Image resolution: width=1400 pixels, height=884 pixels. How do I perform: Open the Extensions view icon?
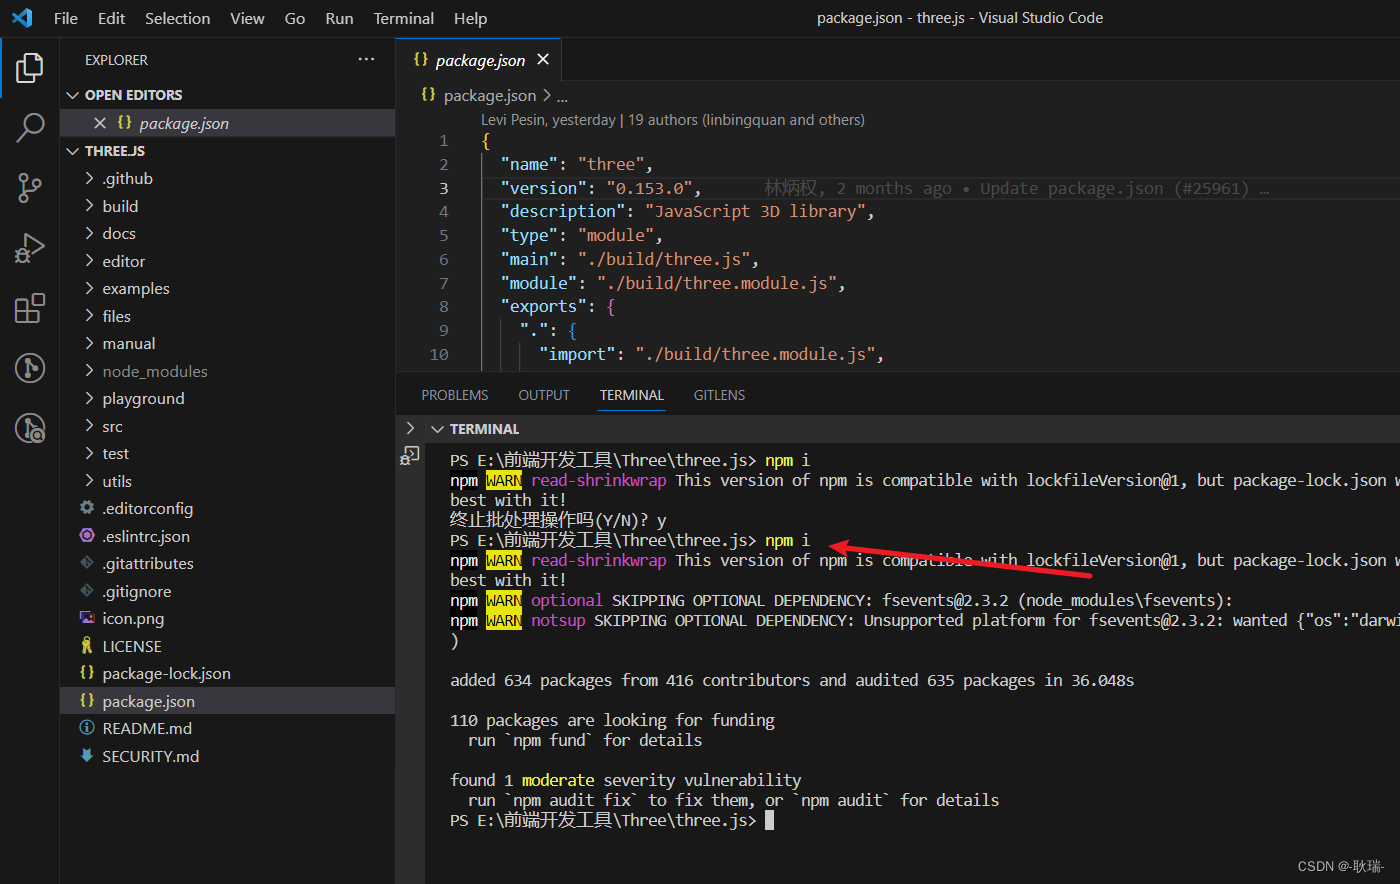tap(30, 308)
